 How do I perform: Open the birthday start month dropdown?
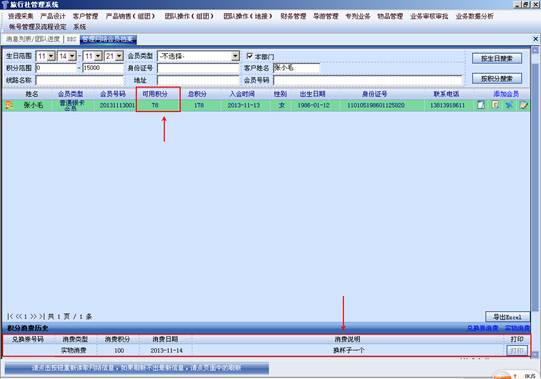51,56
